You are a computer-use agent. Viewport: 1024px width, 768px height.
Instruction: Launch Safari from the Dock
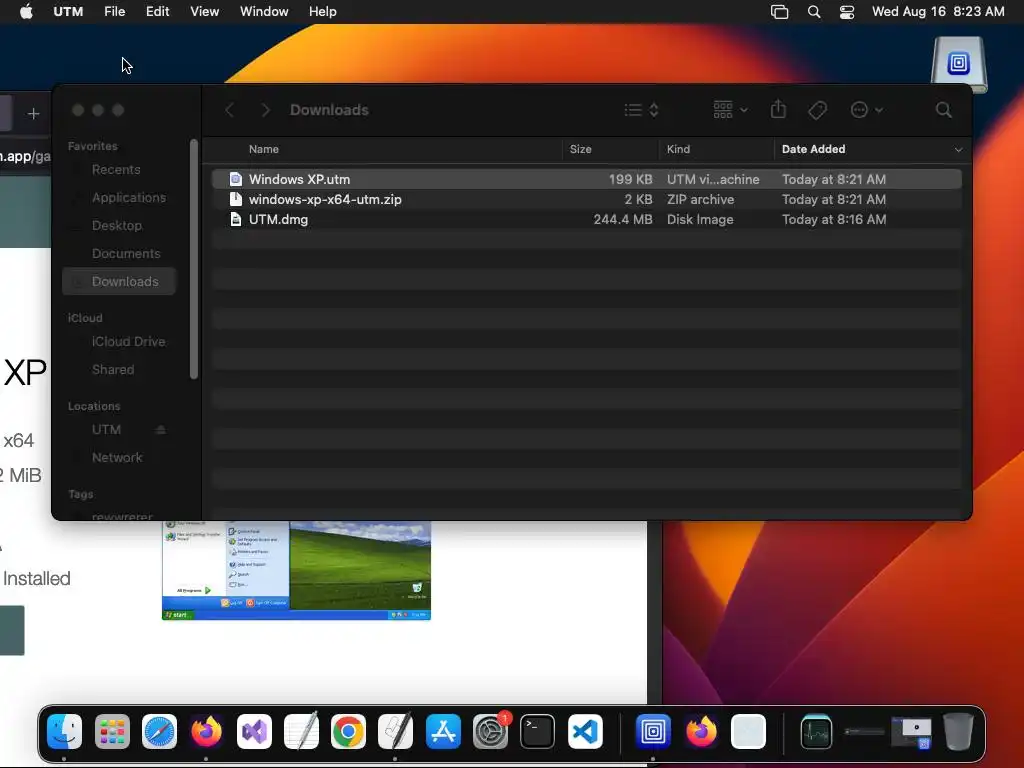coord(159,731)
